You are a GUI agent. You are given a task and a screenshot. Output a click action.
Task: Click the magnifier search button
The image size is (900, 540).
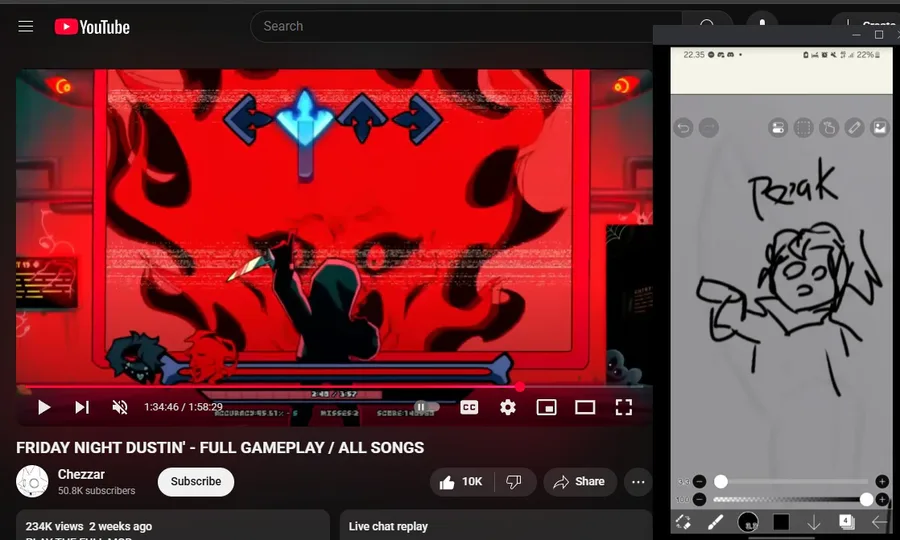coord(707,26)
